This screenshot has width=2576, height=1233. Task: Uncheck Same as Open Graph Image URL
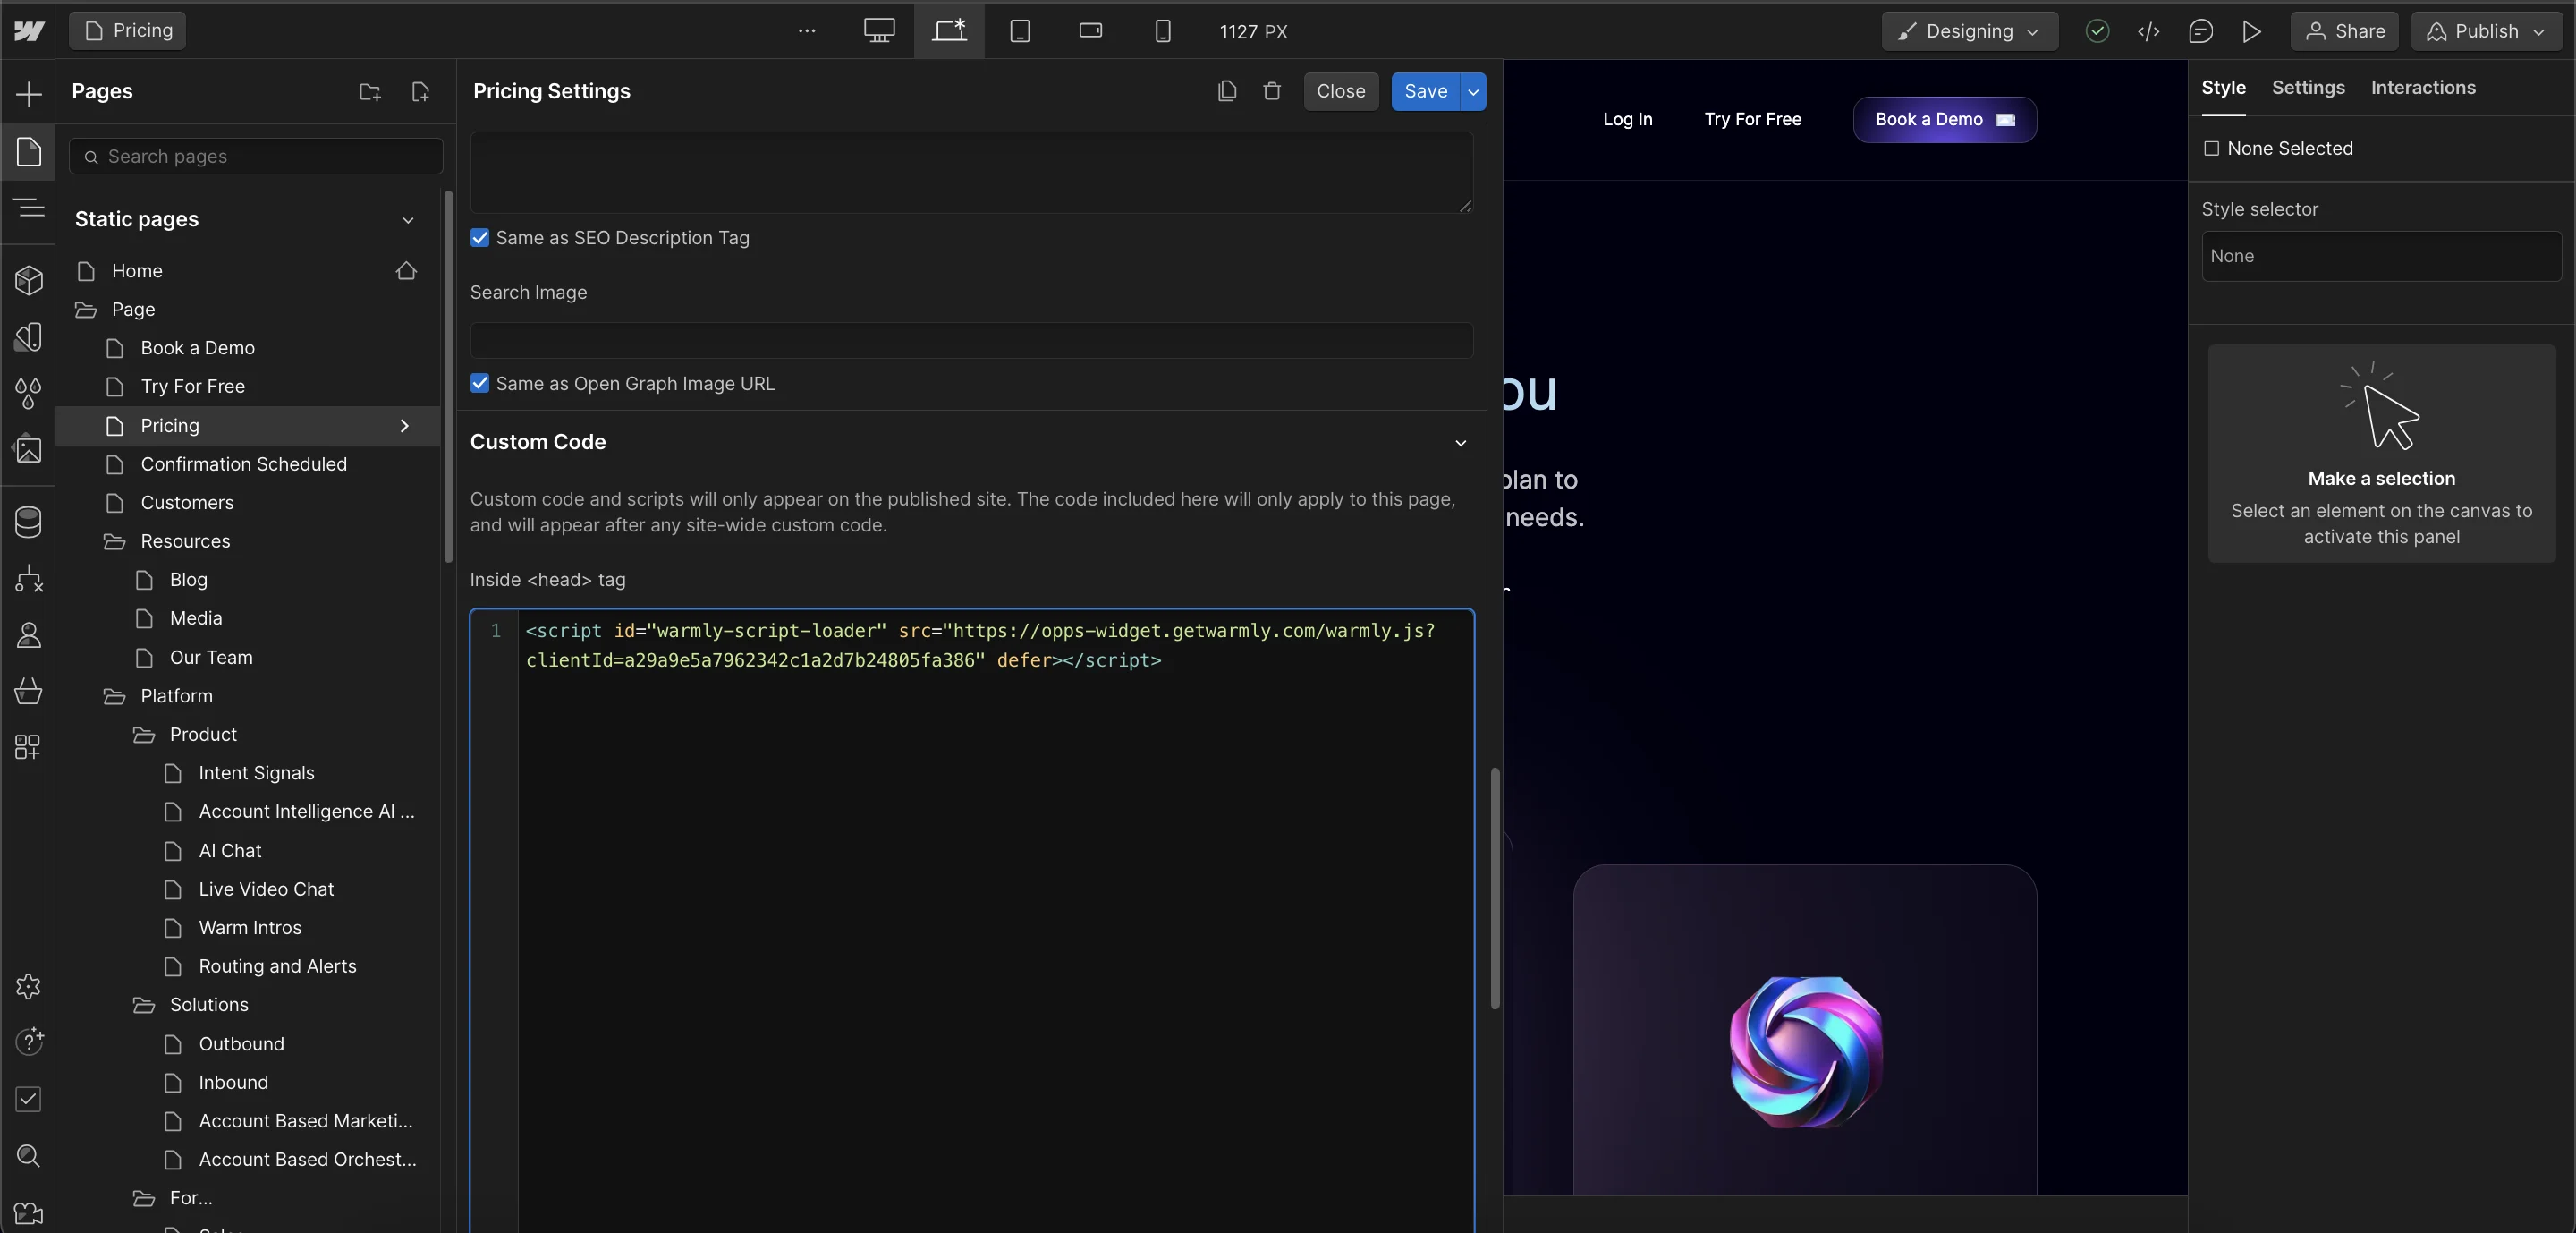pyautogui.click(x=480, y=383)
